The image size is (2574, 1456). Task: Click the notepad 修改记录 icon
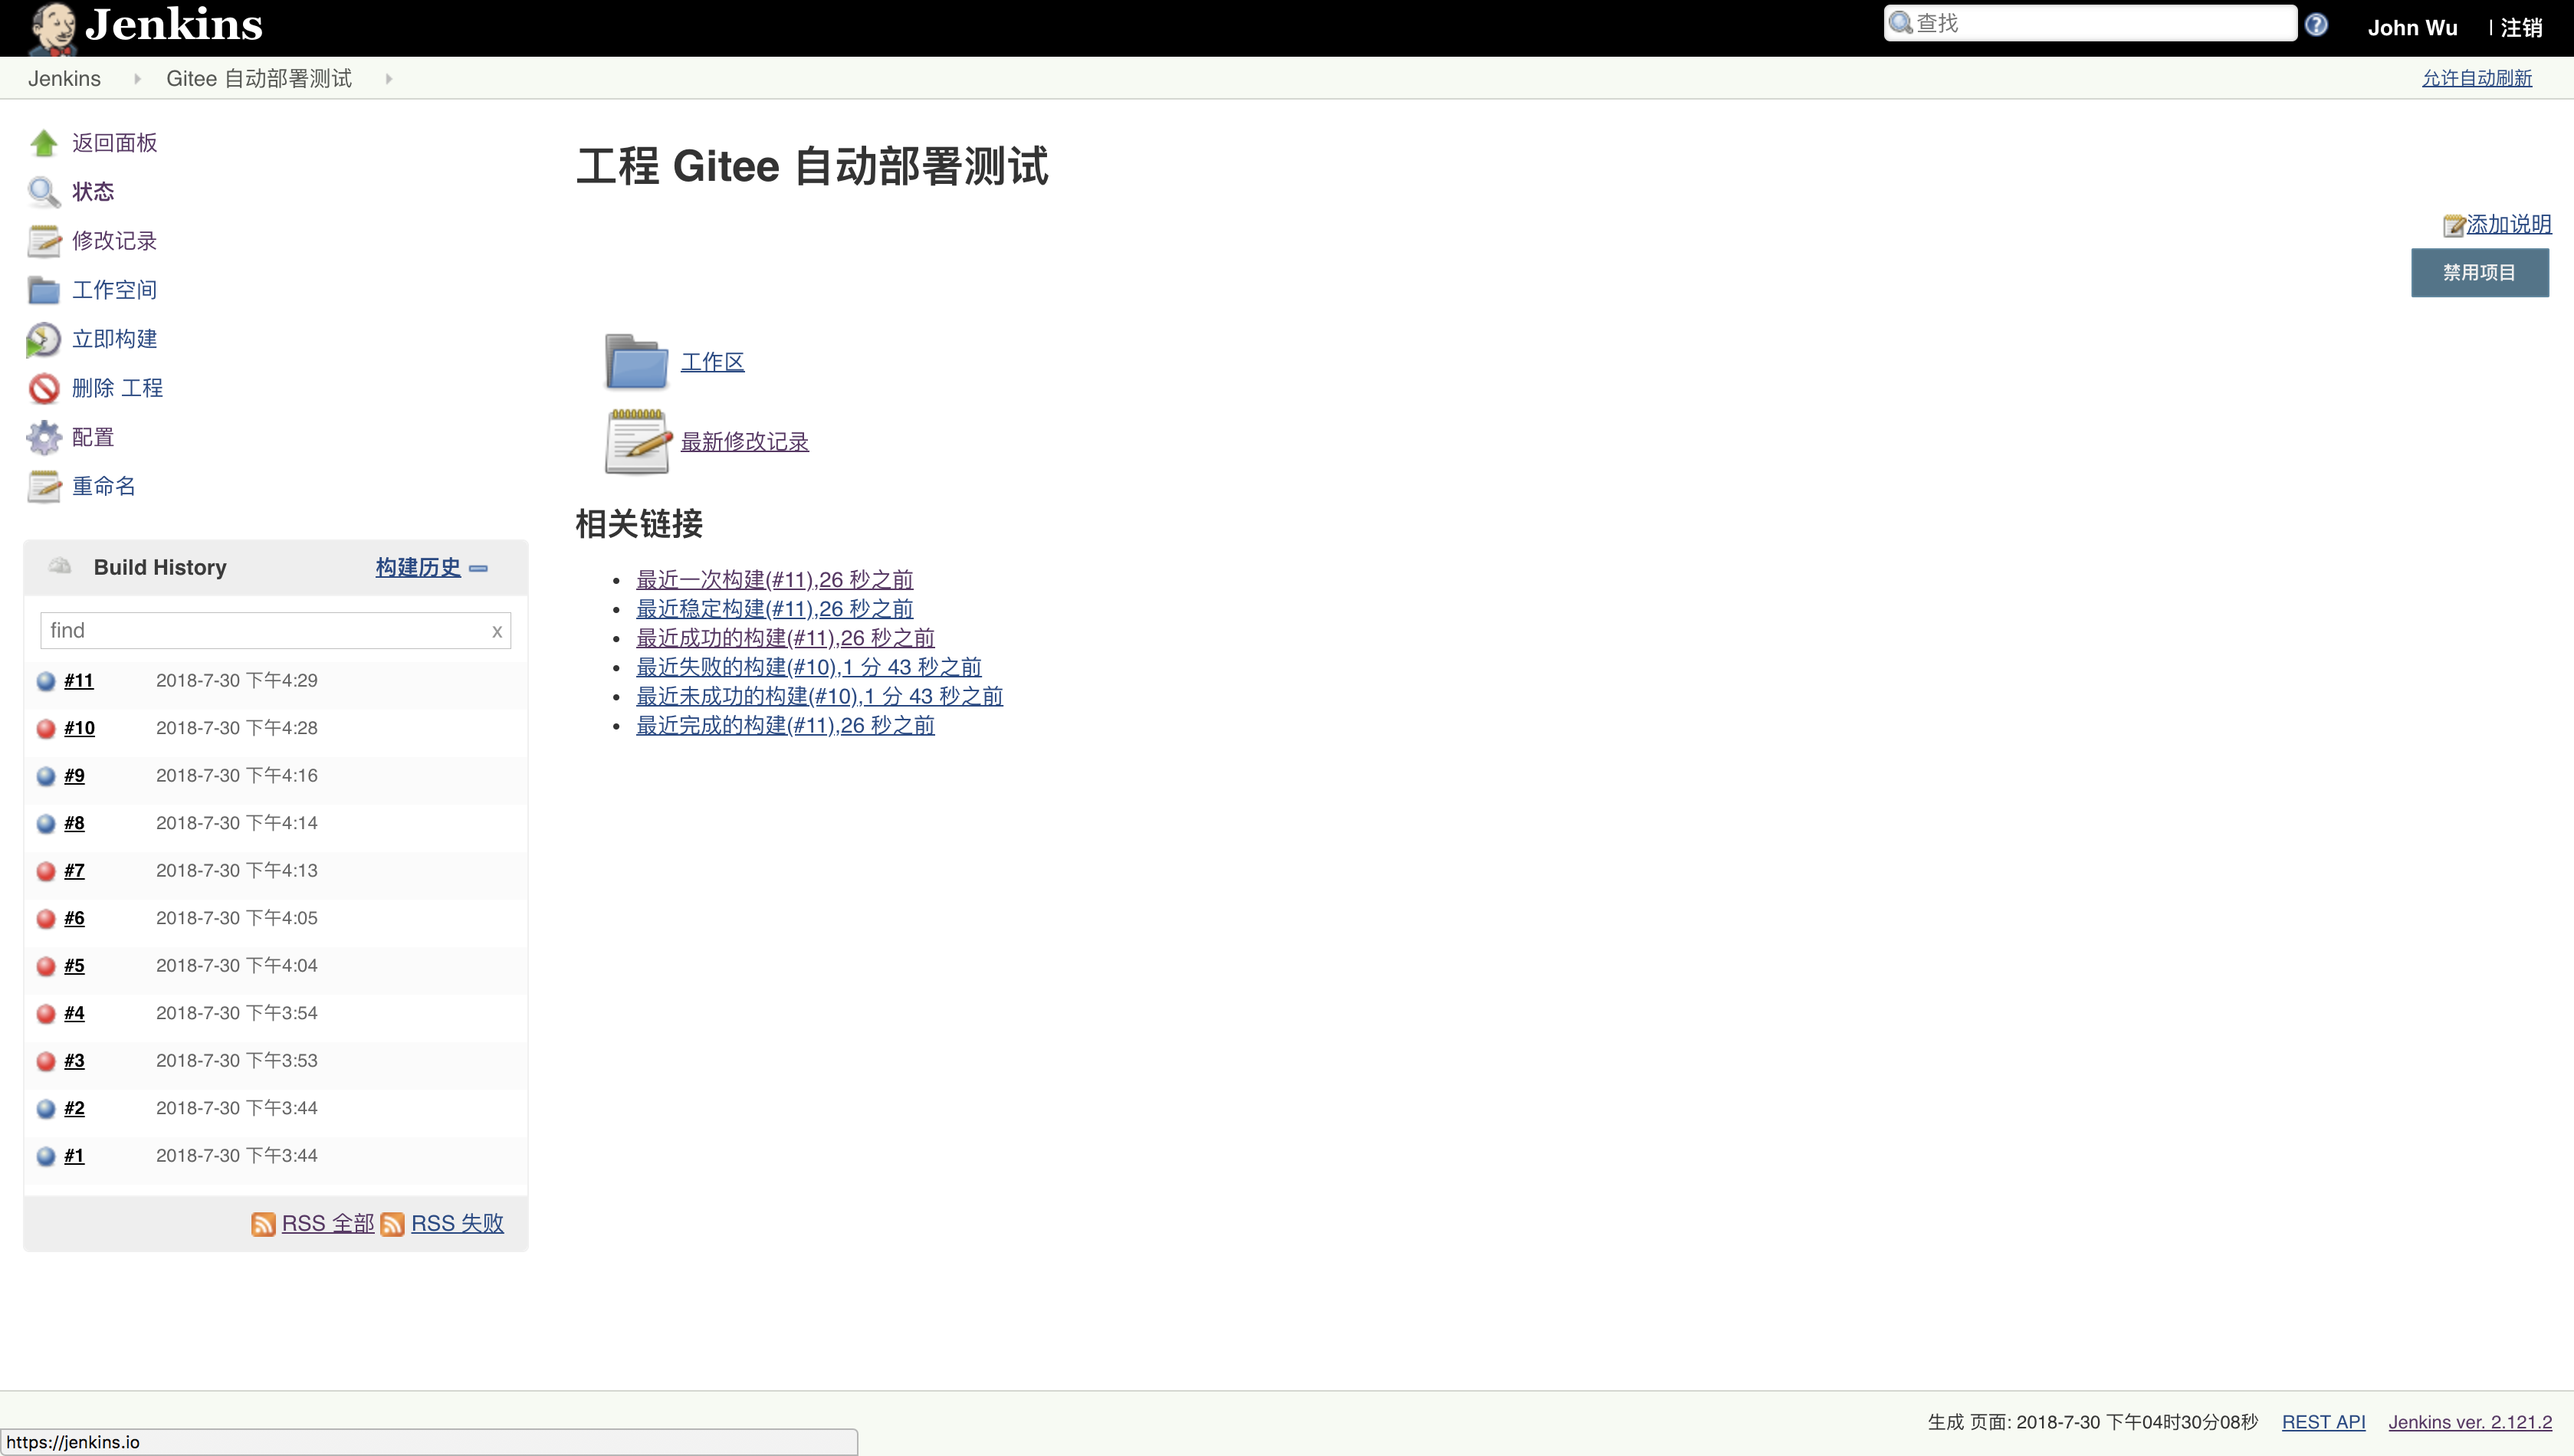pyautogui.click(x=44, y=241)
